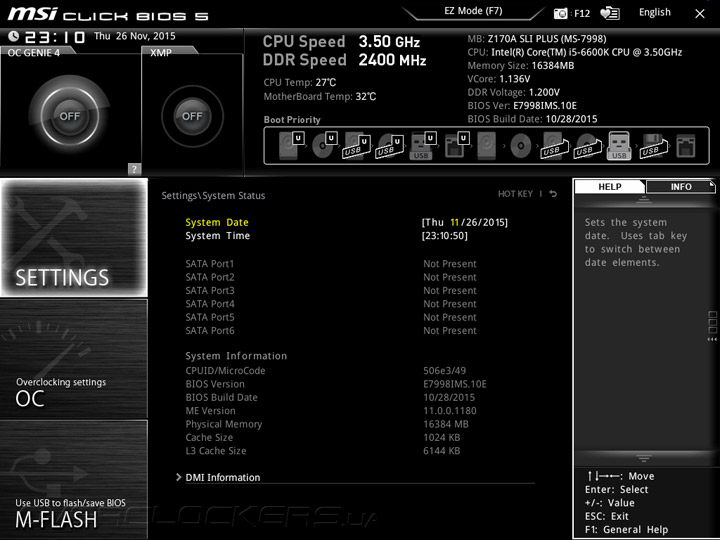Click the L3 Cache Size row label
The width and height of the screenshot is (720, 540).
(216, 450)
